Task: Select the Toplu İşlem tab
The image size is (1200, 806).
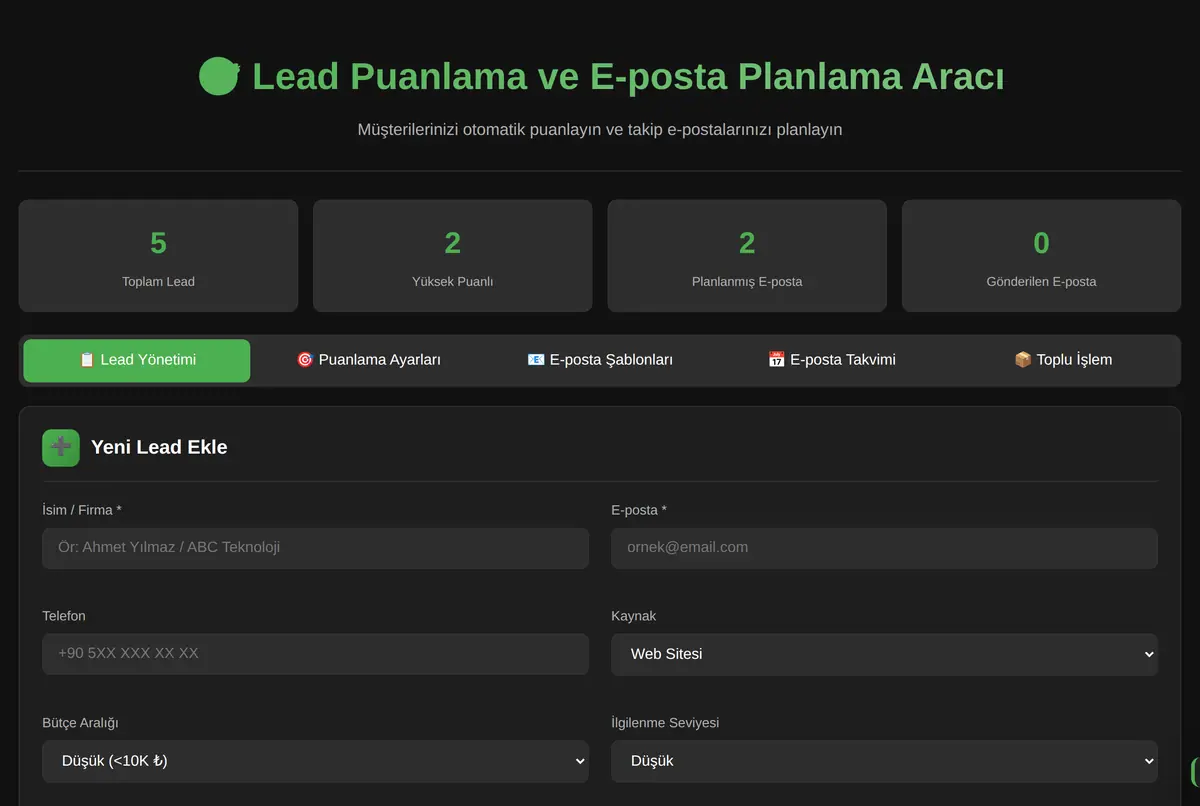Action: coord(1063,360)
